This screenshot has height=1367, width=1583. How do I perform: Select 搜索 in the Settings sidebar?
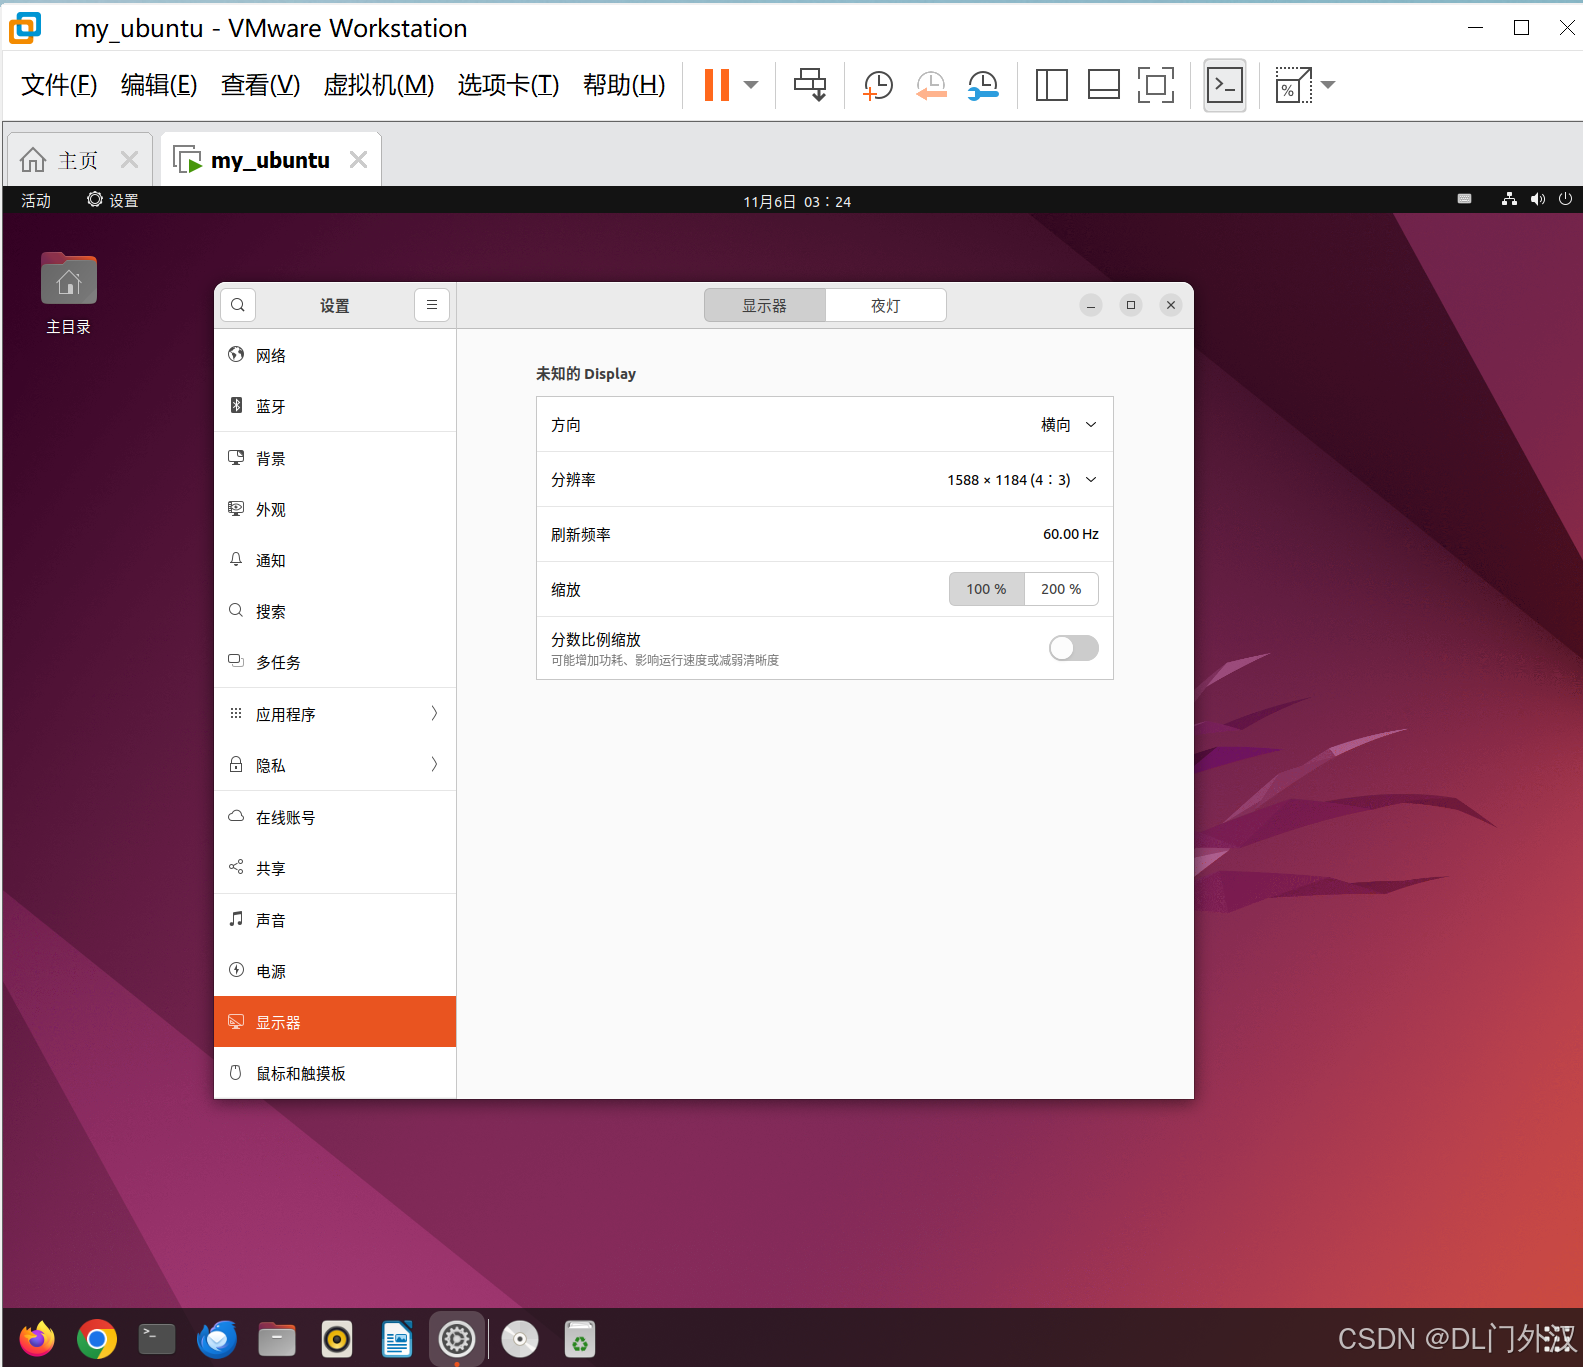coord(335,611)
